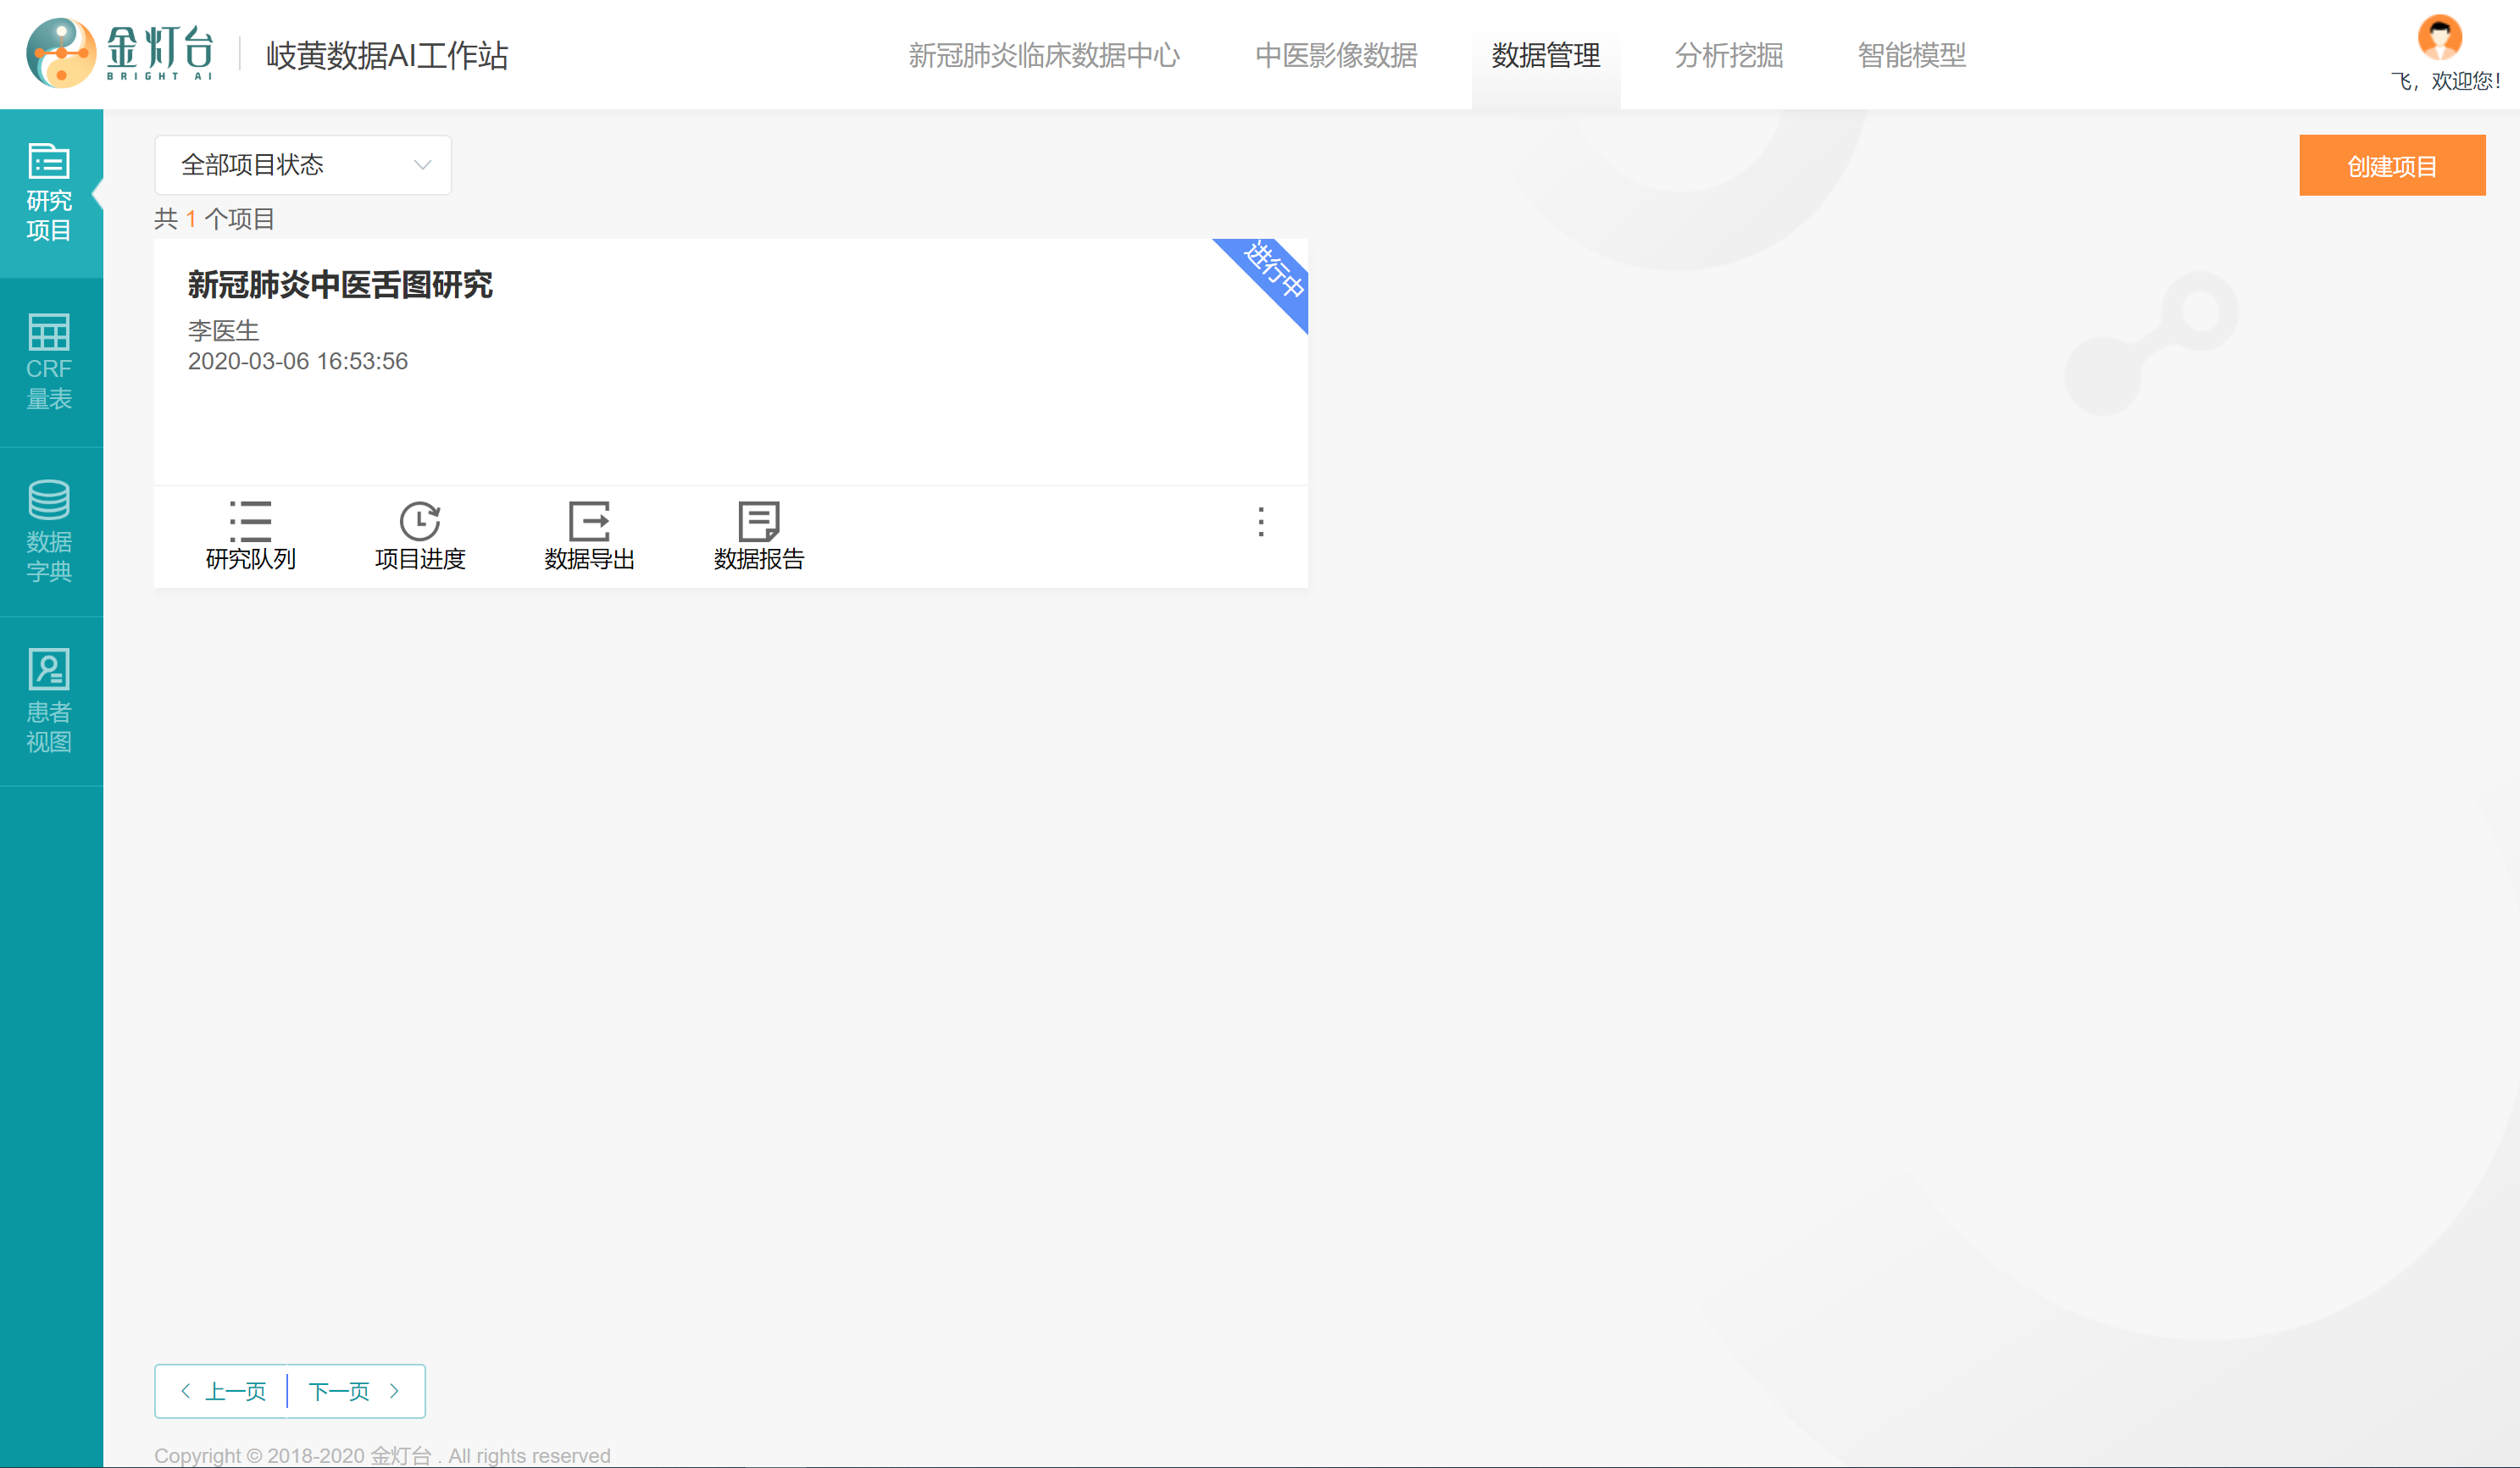
Task: Click the 项目进度 clock icon
Action: click(419, 520)
